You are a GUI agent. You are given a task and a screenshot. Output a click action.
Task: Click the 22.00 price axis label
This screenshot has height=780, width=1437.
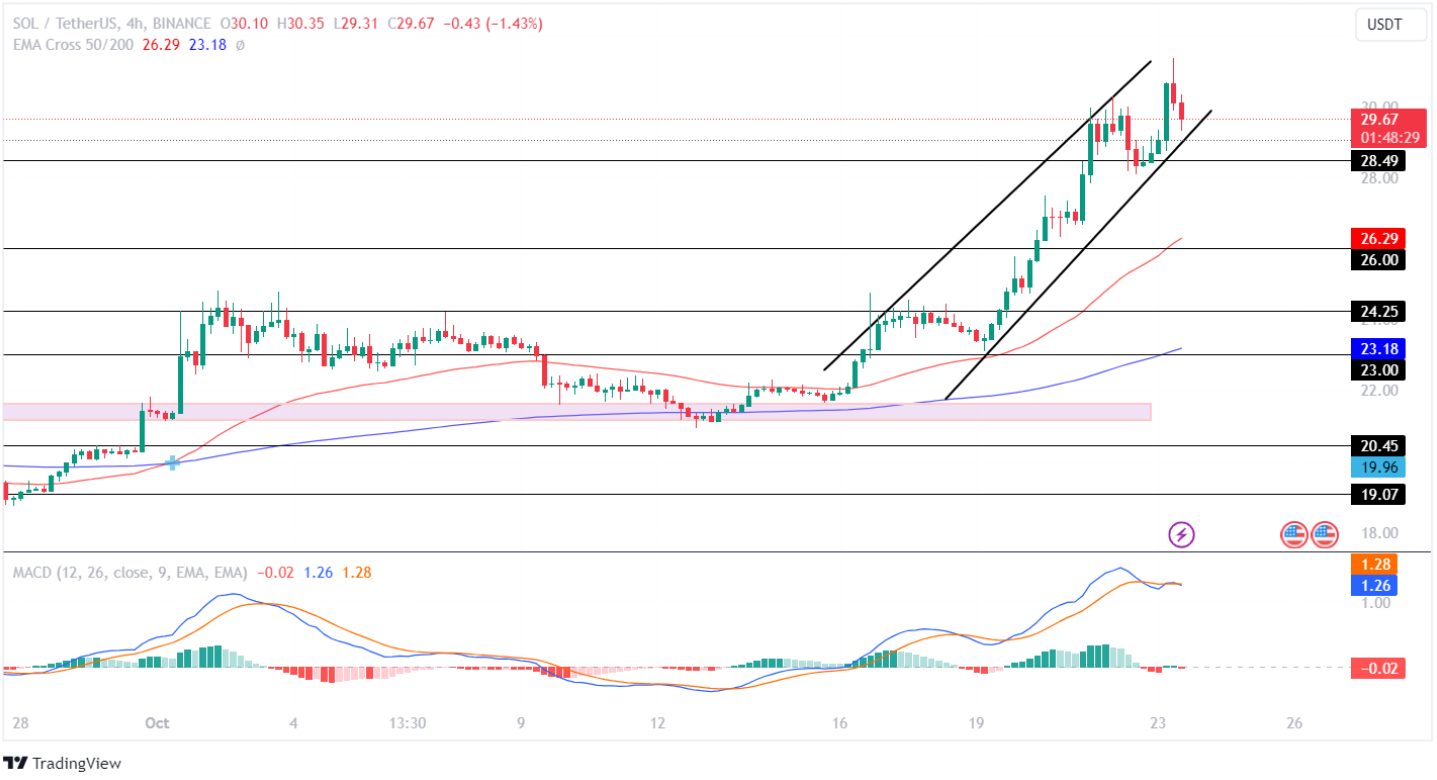pos(1380,390)
